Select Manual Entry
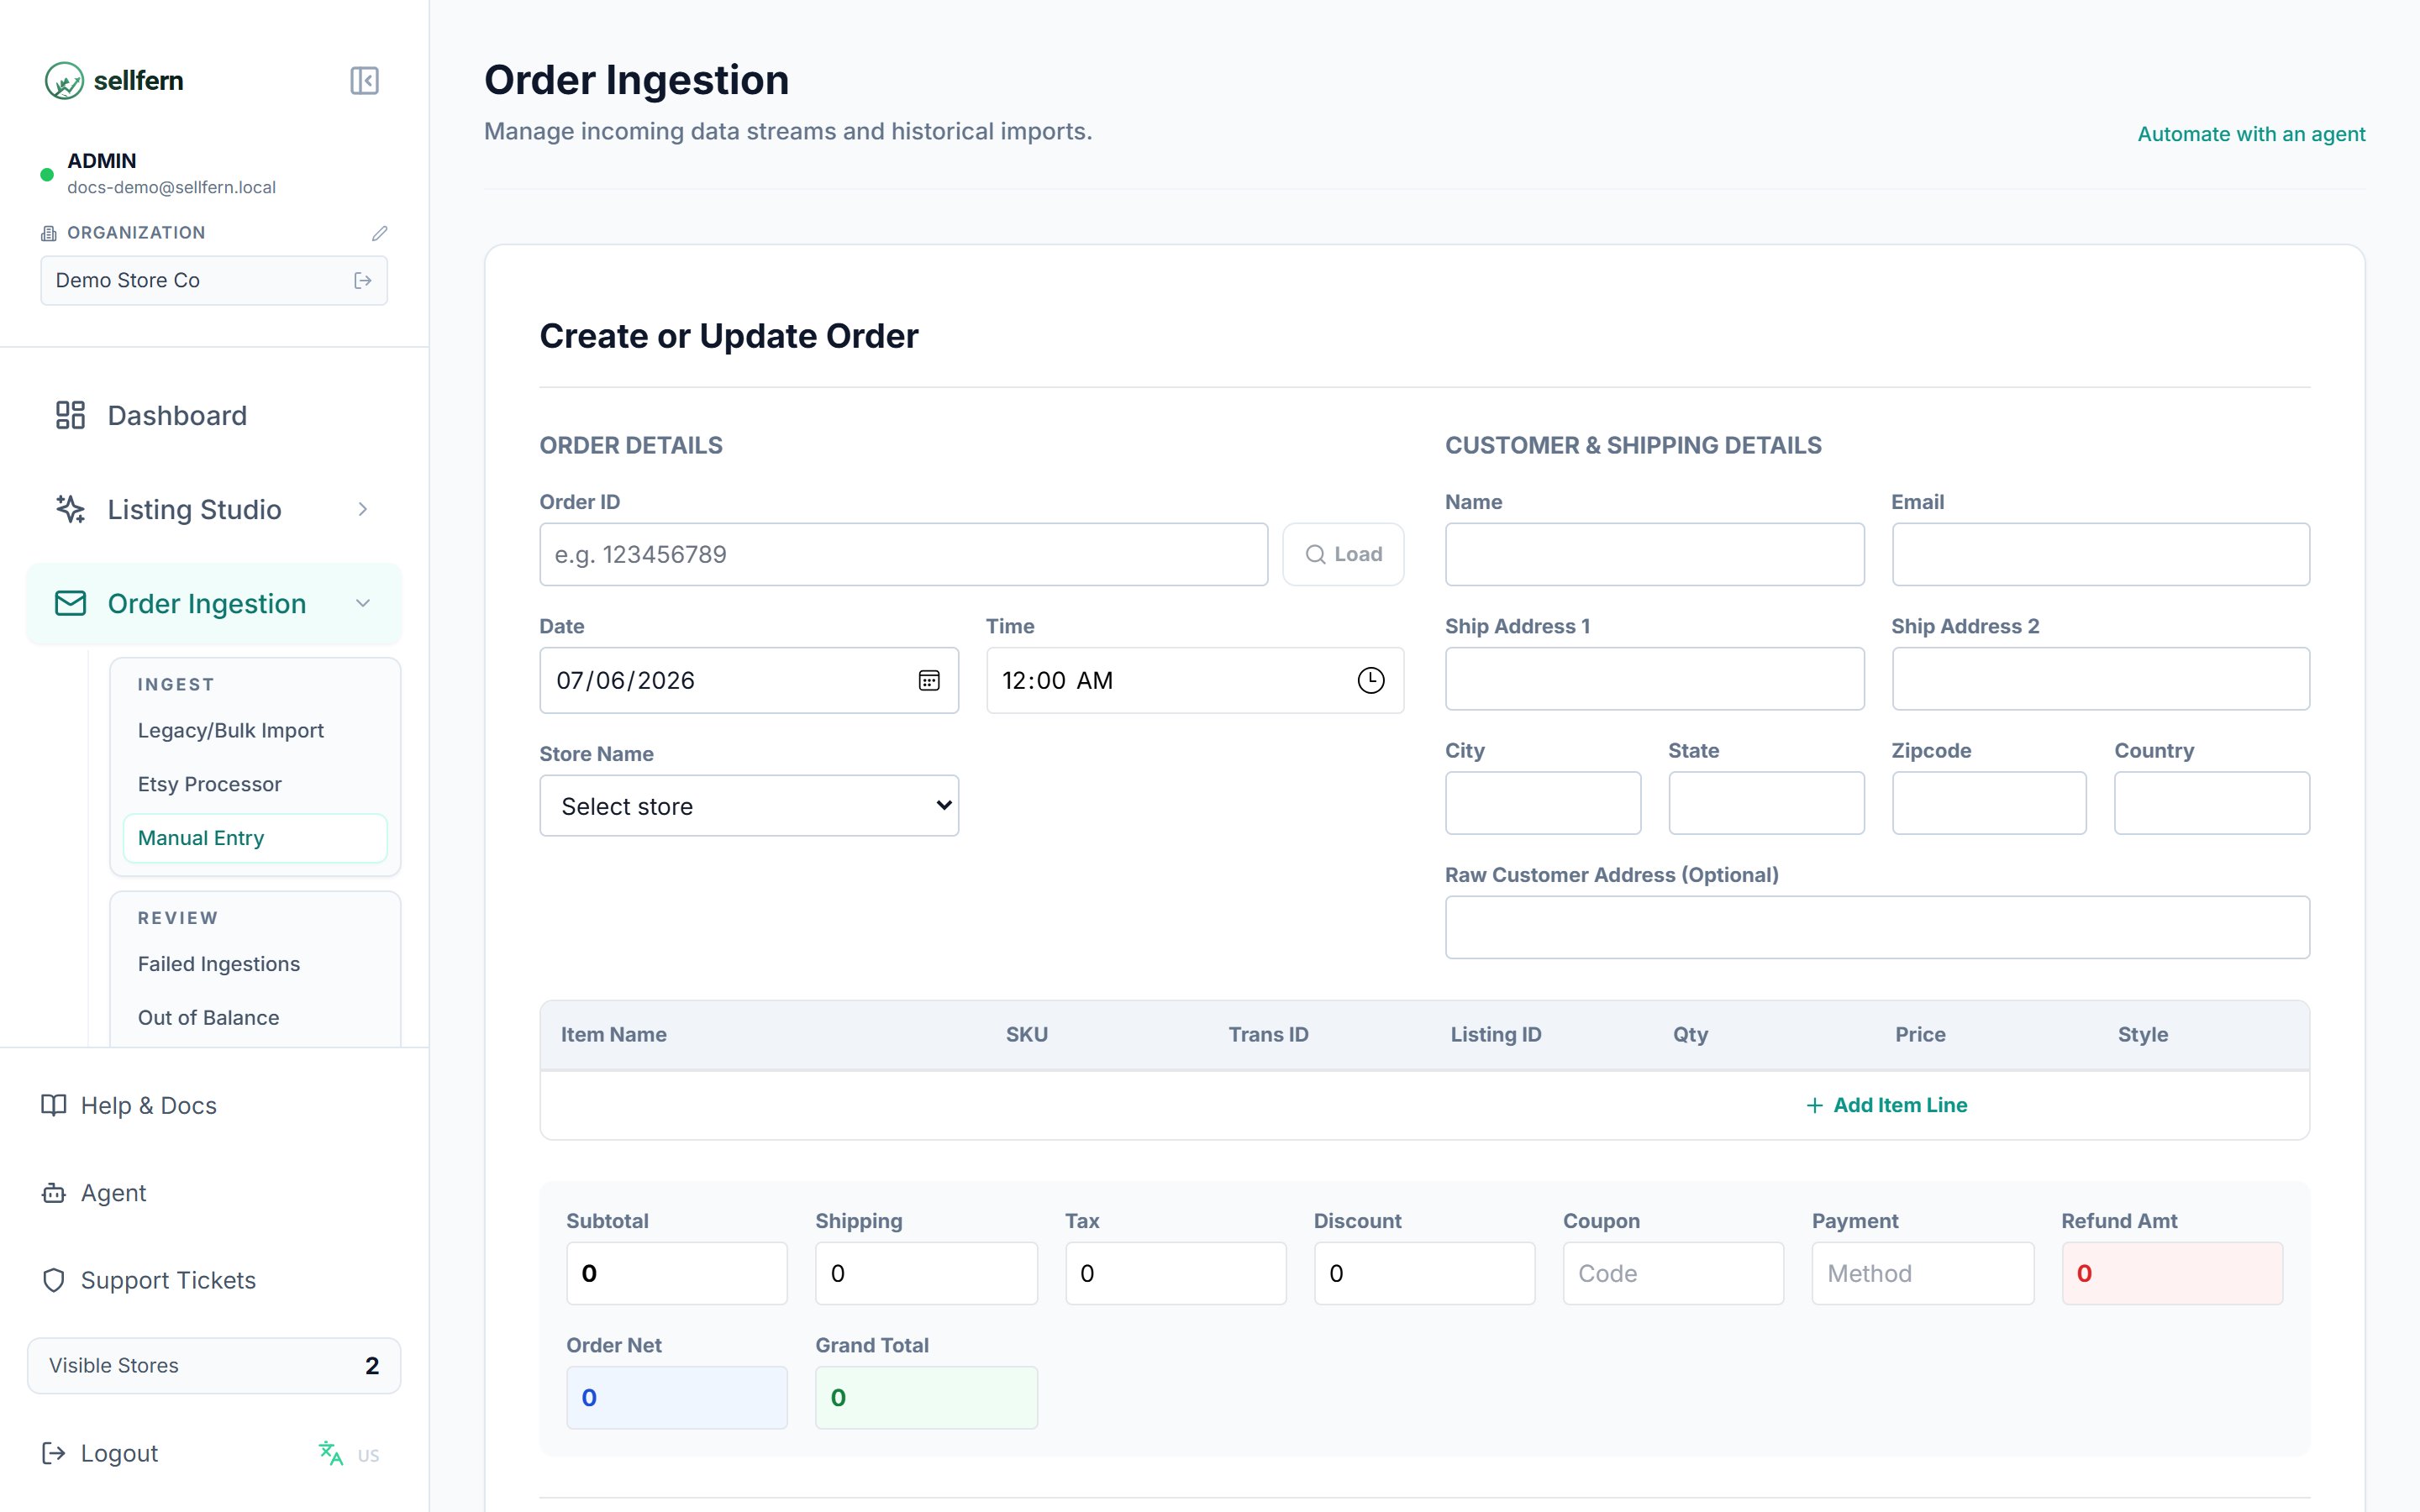Image resolution: width=2420 pixels, height=1512 pixels. [255, 838]
